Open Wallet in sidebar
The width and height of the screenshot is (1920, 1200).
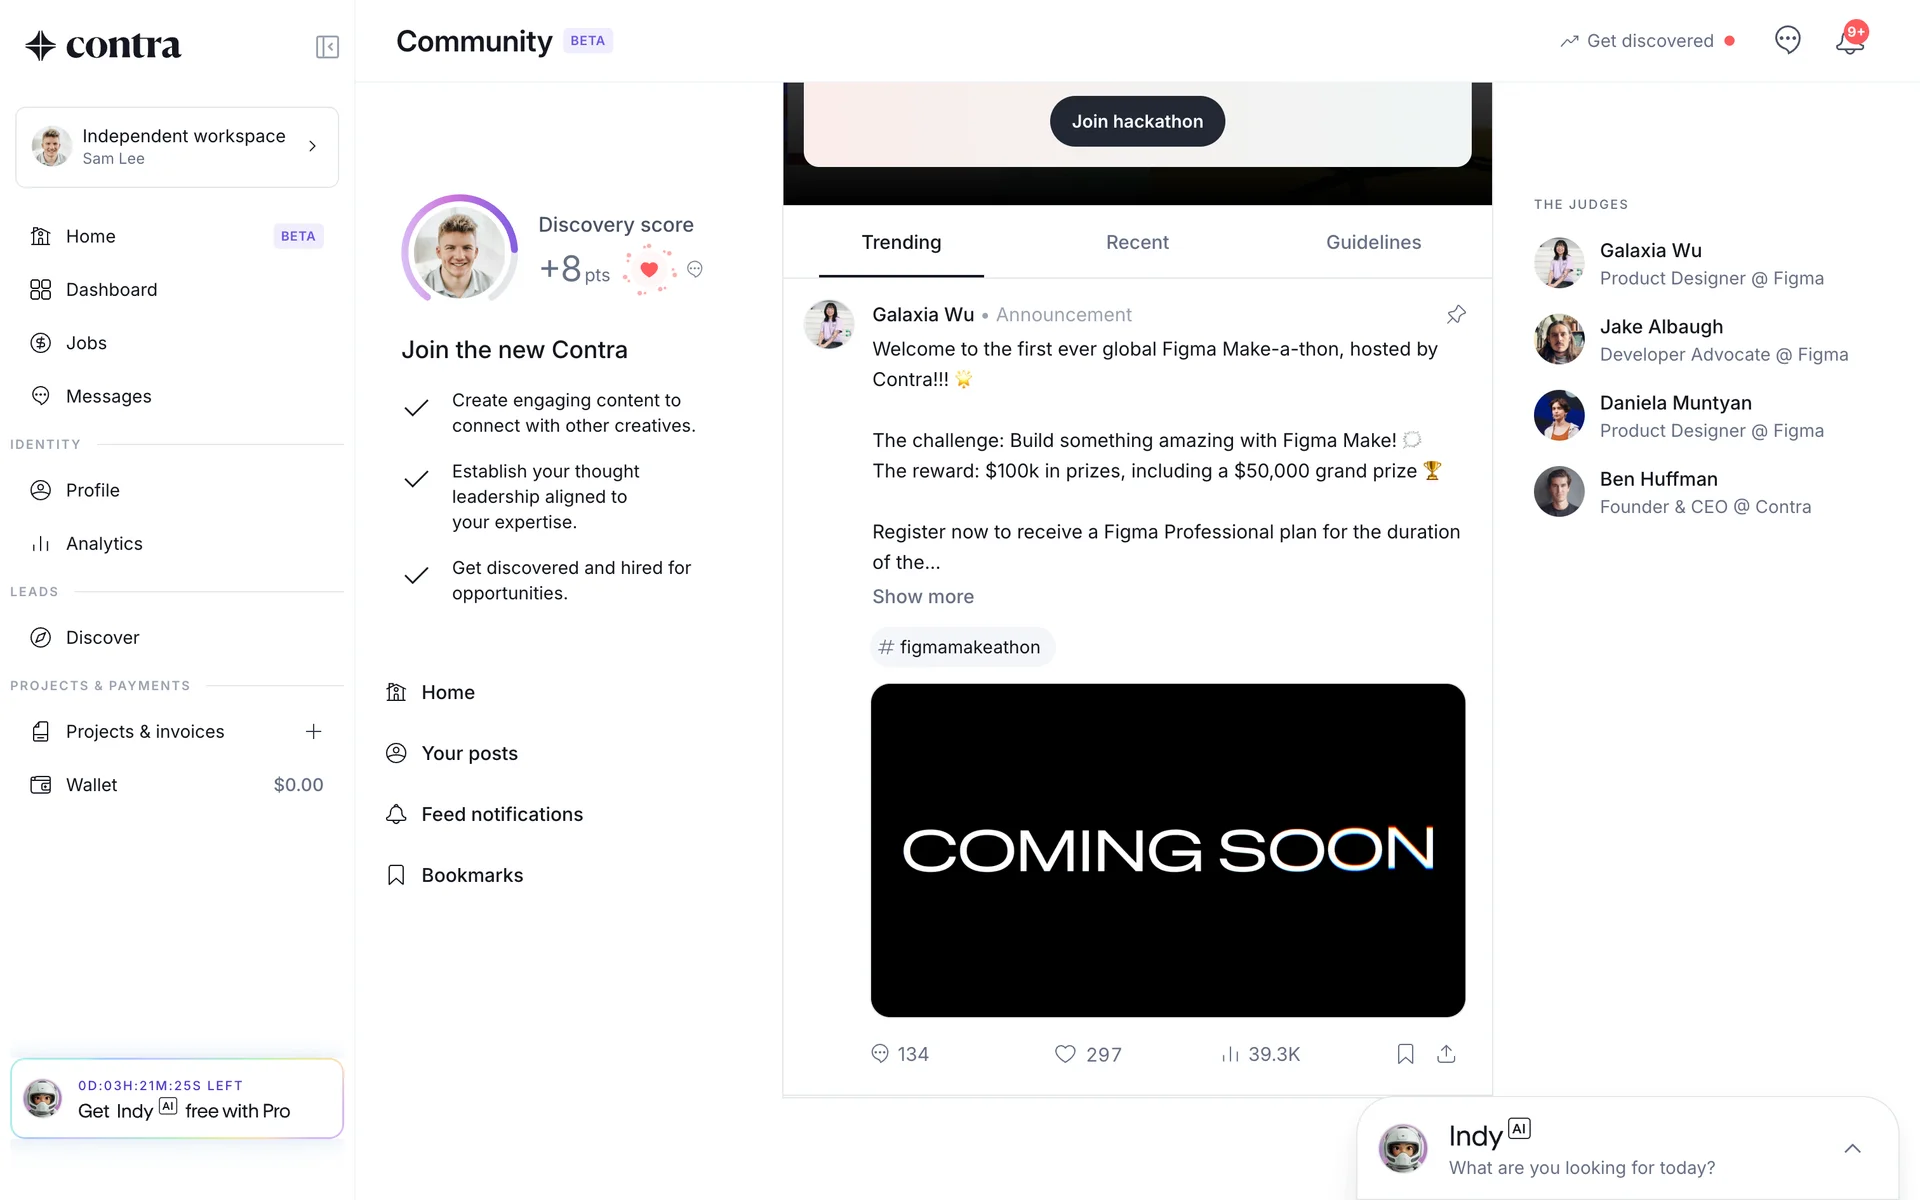click(x=177, y=785)
